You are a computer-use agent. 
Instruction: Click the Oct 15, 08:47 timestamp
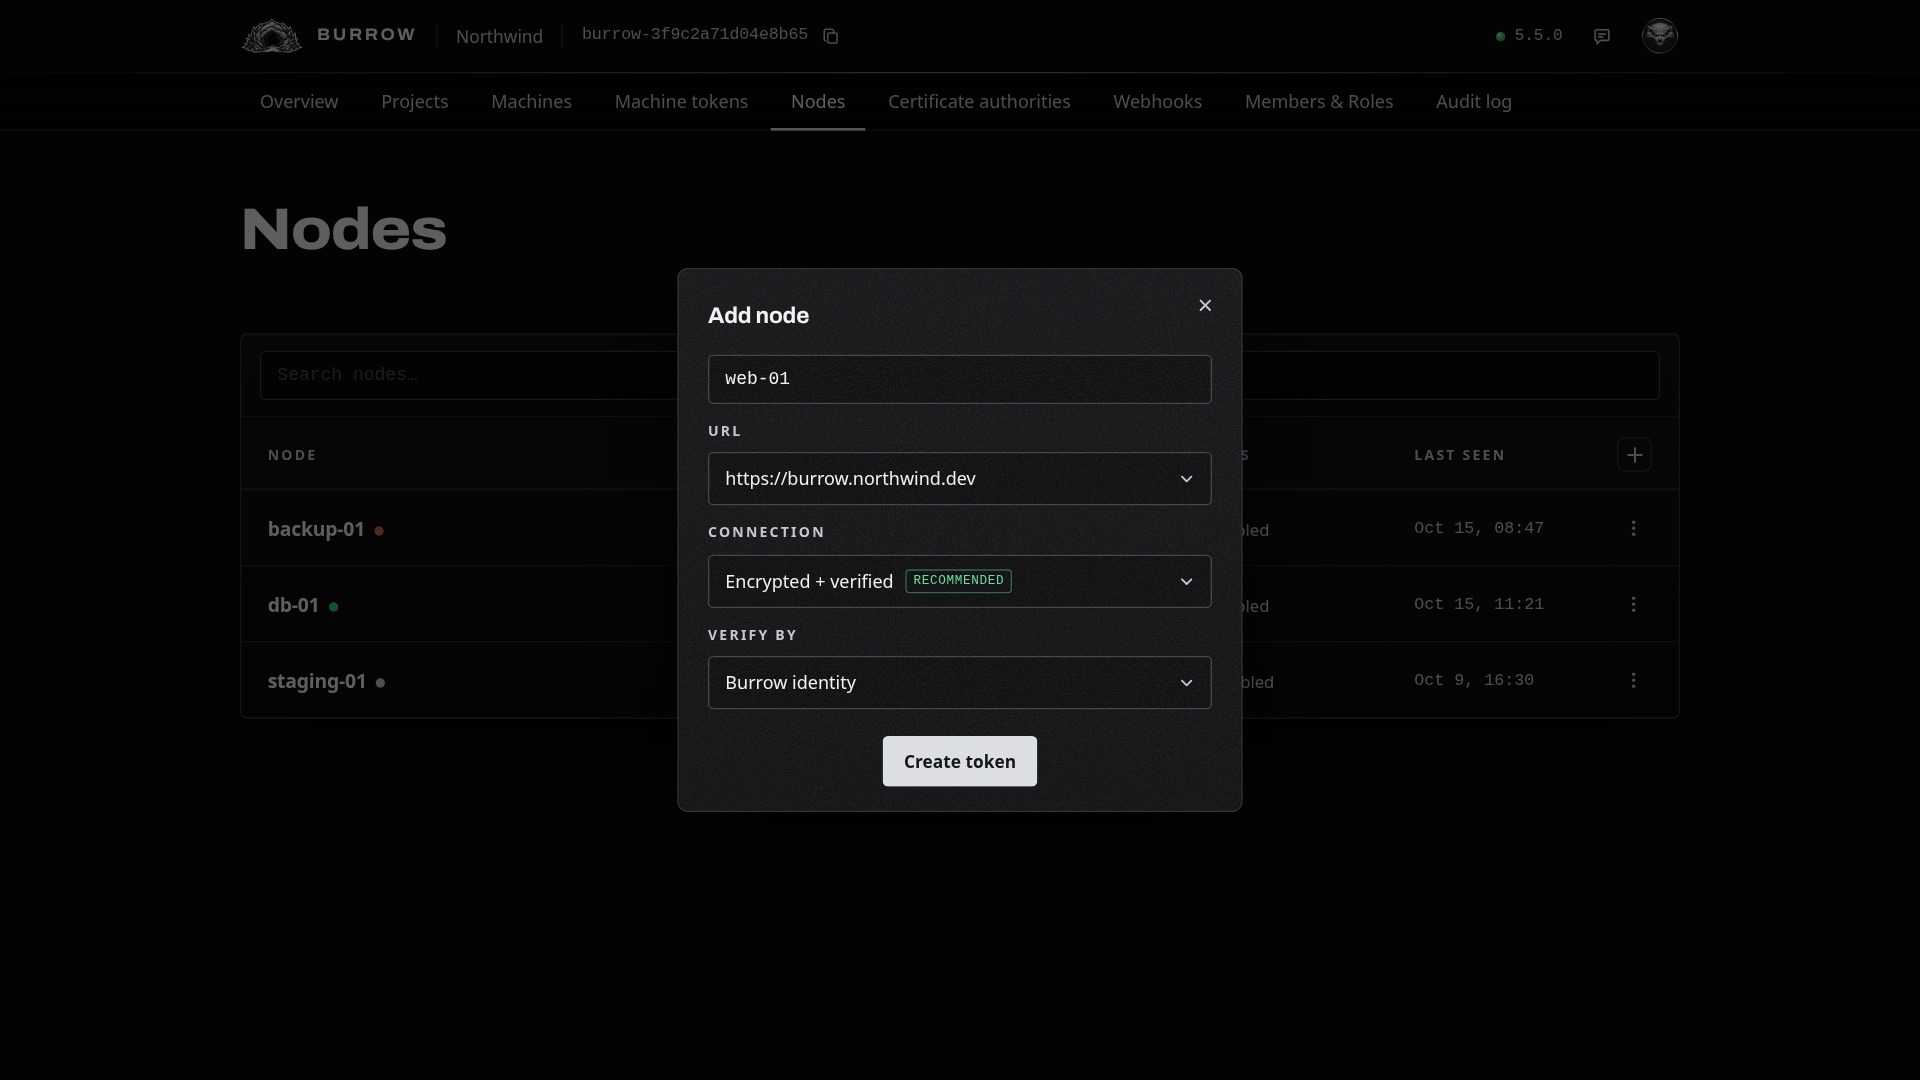coord(1478,528)
